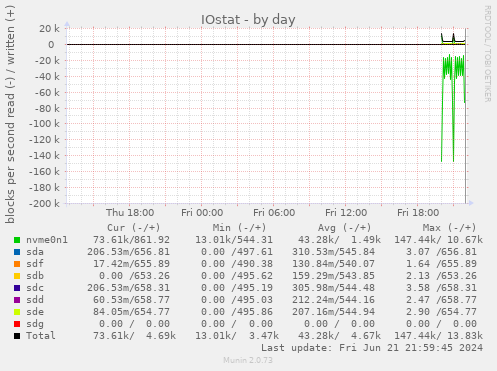
Task: Click the '20 k' y-axis label
Action: click(49, 29)
